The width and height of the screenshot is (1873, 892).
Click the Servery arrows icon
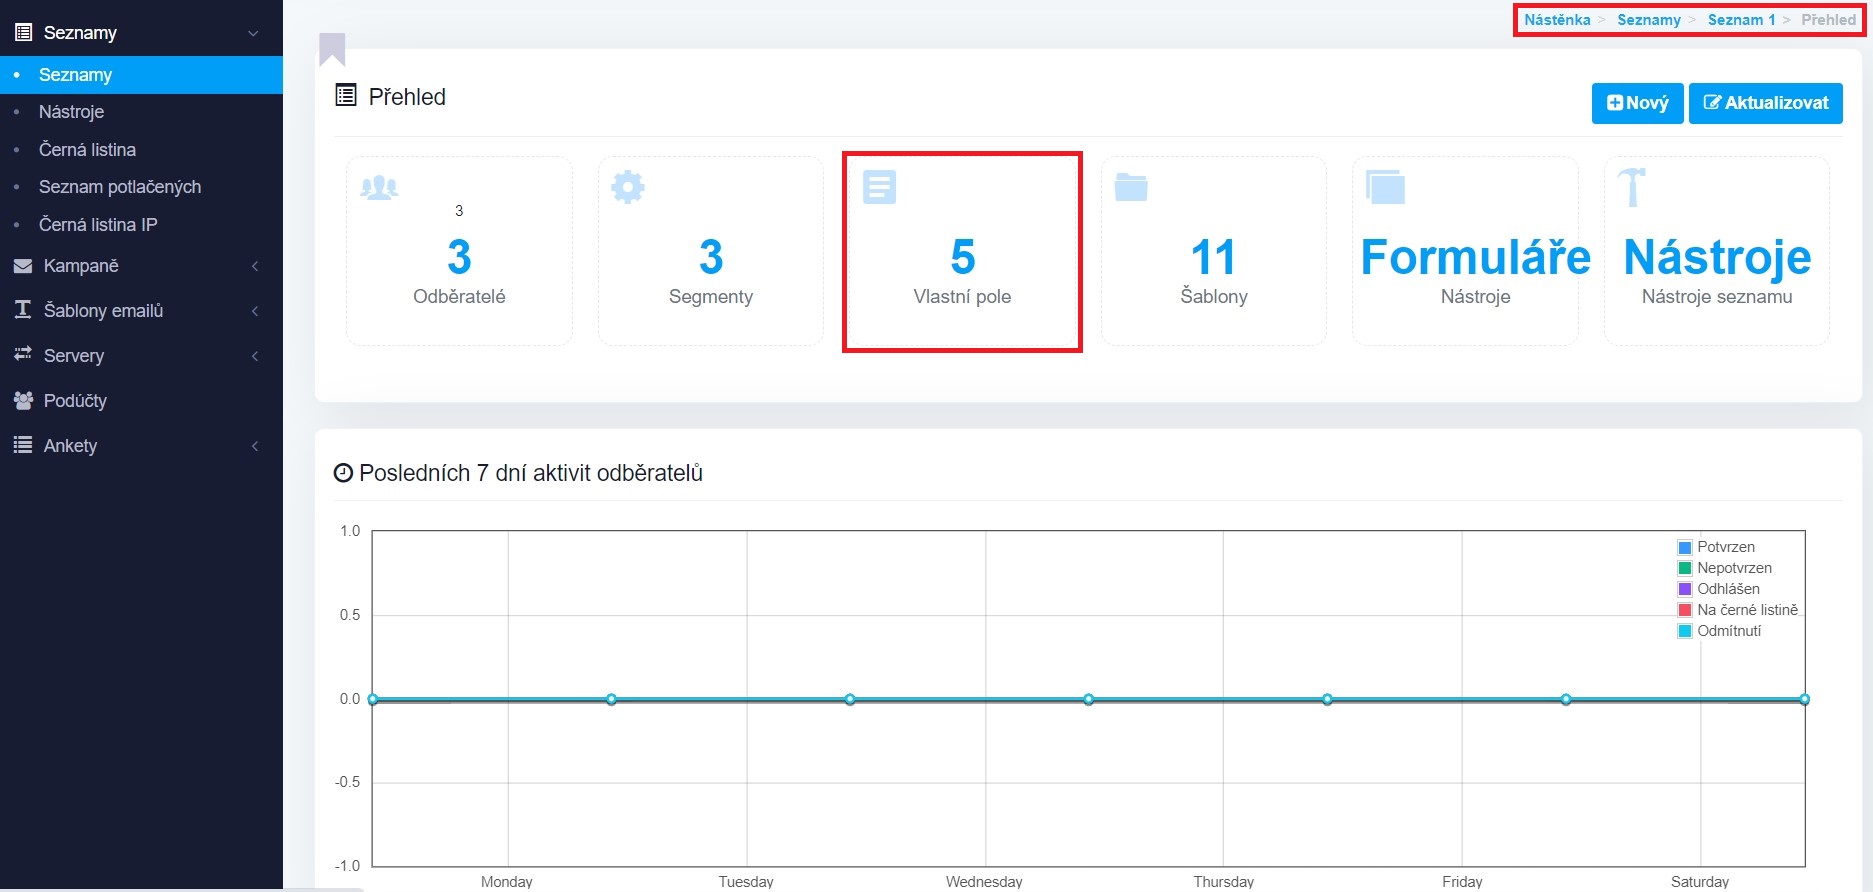point(23,355)
